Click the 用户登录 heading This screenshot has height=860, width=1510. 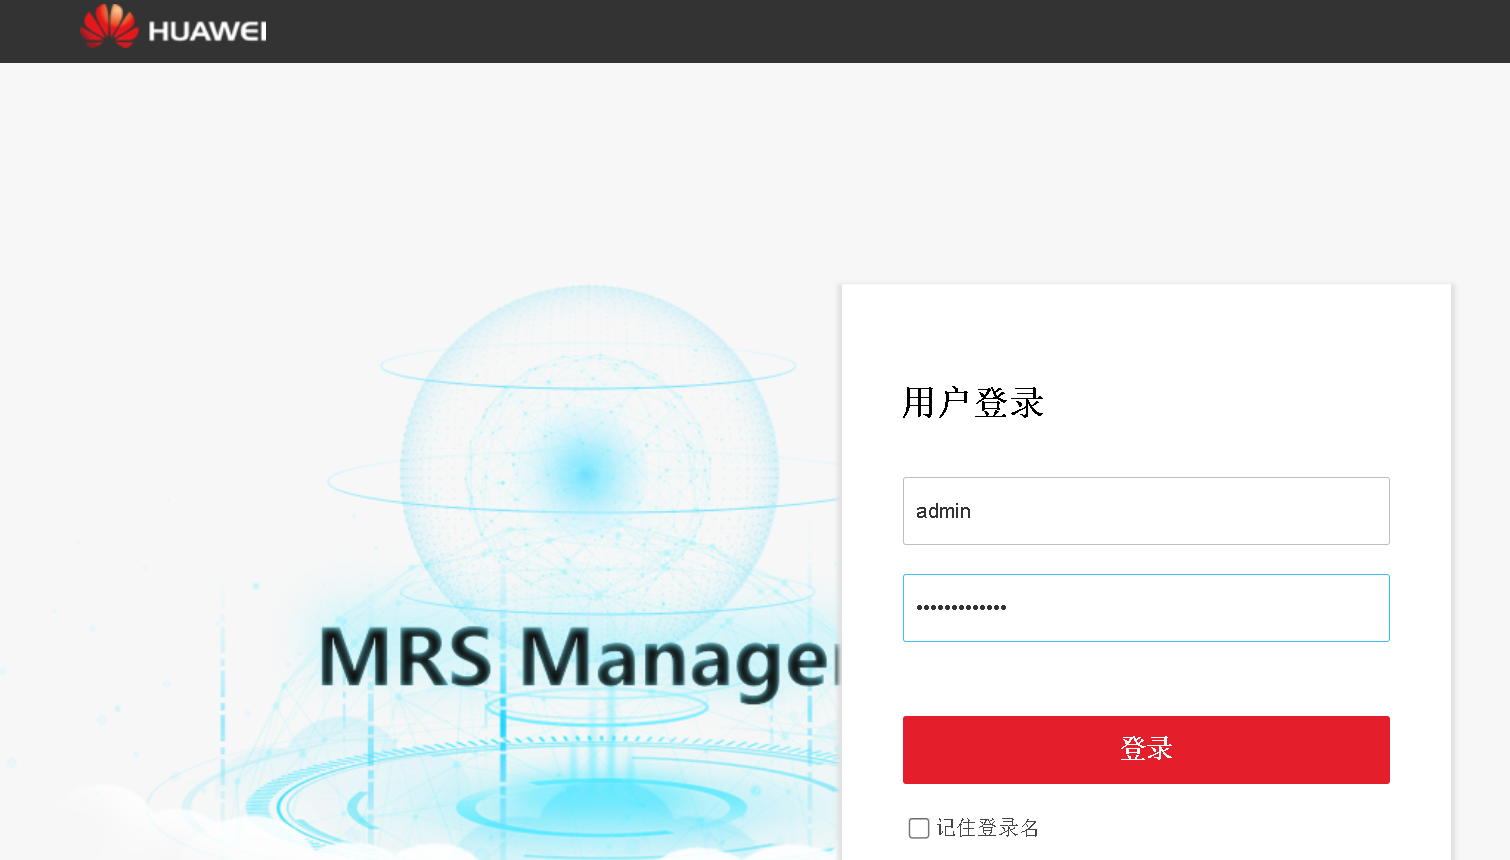pos(972,403)
